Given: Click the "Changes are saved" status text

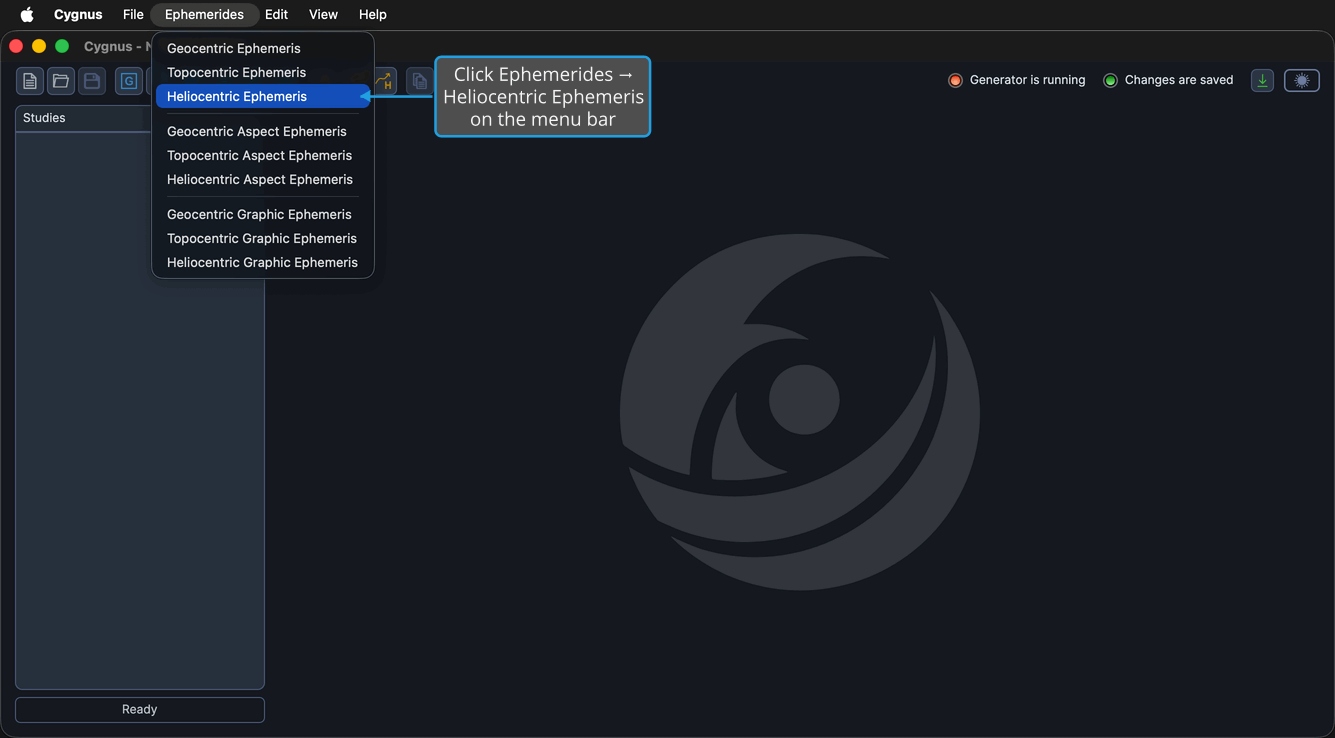Looking at the screenshot, I should 1179,80.
